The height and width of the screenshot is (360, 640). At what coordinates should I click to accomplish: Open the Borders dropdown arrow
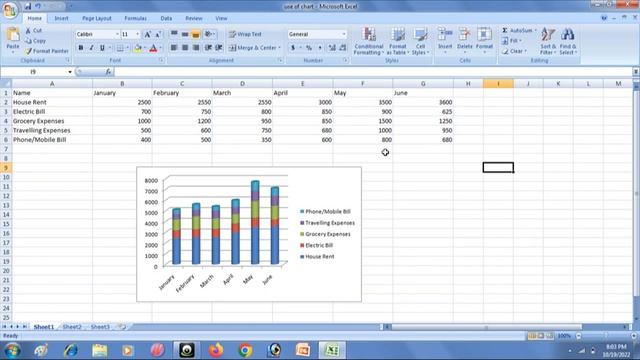pyautogui.click(x=127, y=48)
